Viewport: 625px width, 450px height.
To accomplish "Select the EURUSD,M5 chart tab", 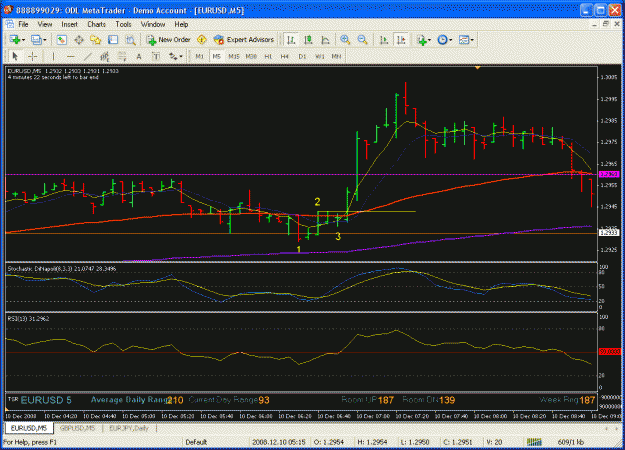I will (x=29, y=428).
